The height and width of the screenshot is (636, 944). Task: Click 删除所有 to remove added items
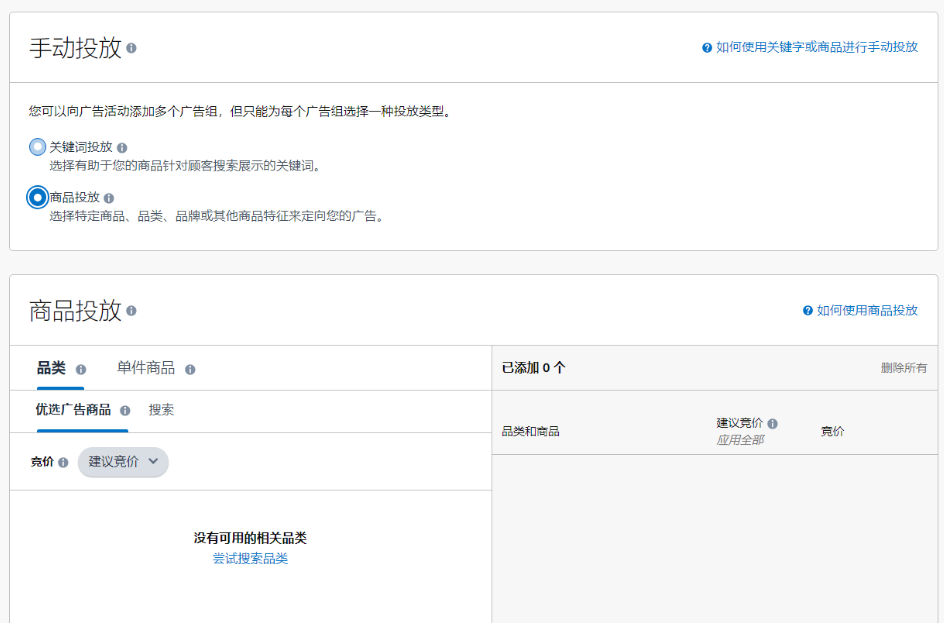tap(903, 368)
